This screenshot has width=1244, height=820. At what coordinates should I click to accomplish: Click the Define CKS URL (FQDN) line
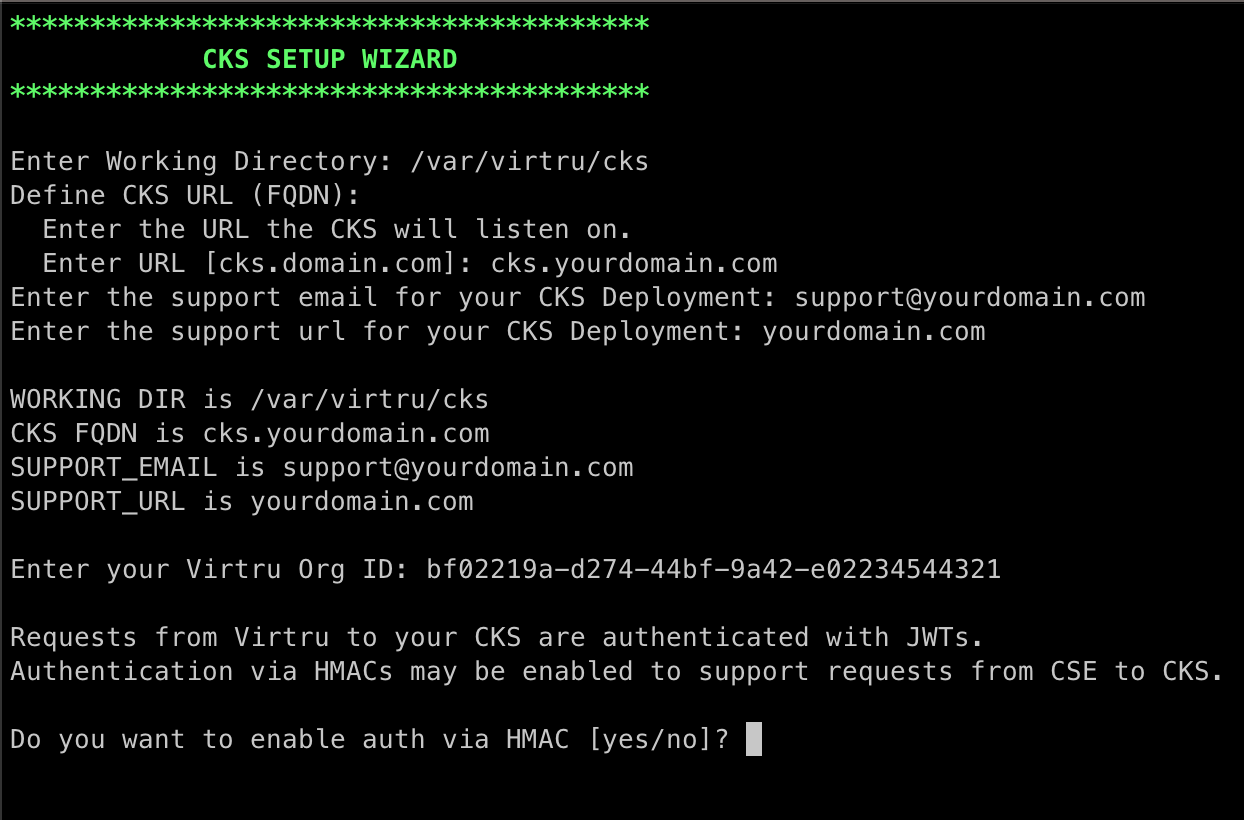coord(186,196)
